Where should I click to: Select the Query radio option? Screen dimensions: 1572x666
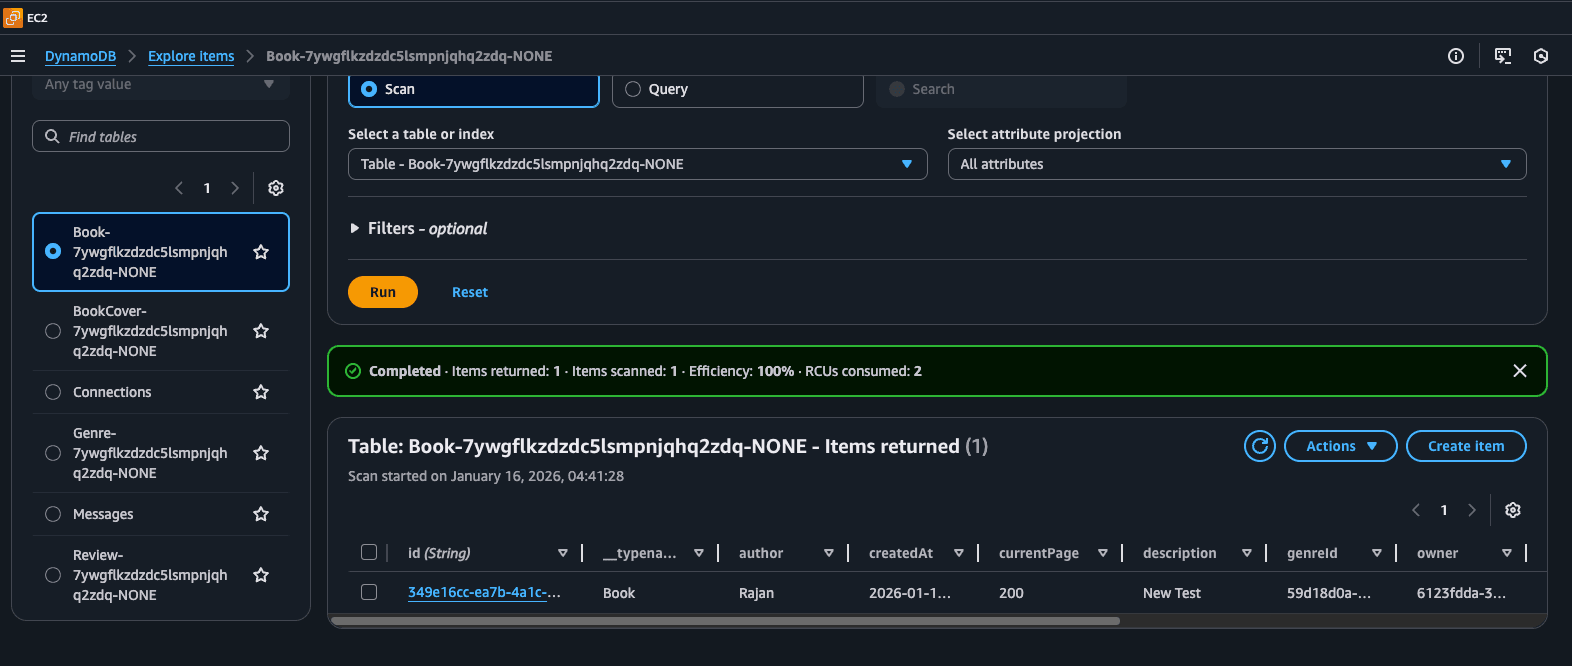tap(633, 89)
